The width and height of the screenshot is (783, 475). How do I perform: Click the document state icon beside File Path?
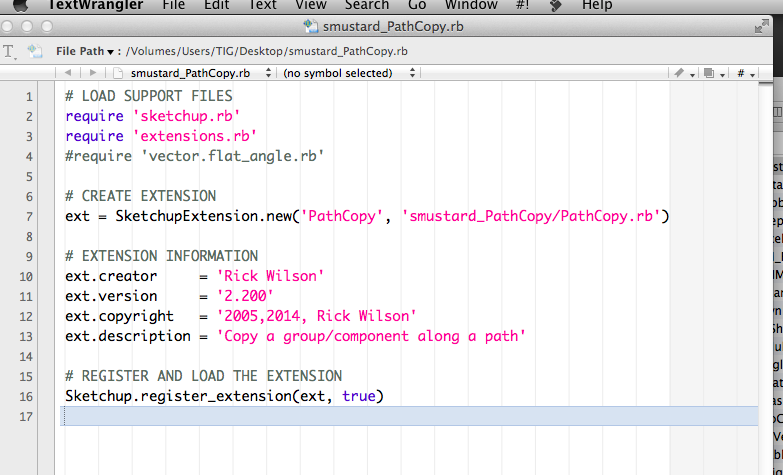coord(36,51)
